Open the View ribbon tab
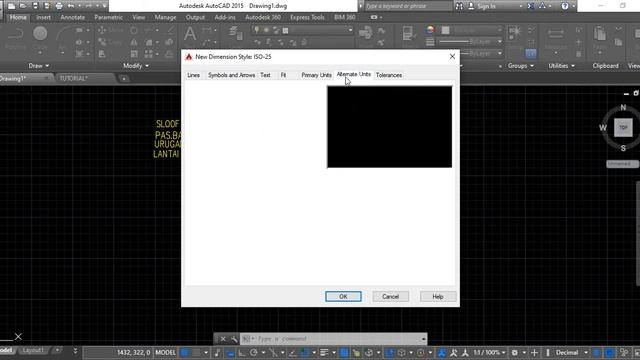Viewport: 640px width, 360px height. (x=139, y=17)
